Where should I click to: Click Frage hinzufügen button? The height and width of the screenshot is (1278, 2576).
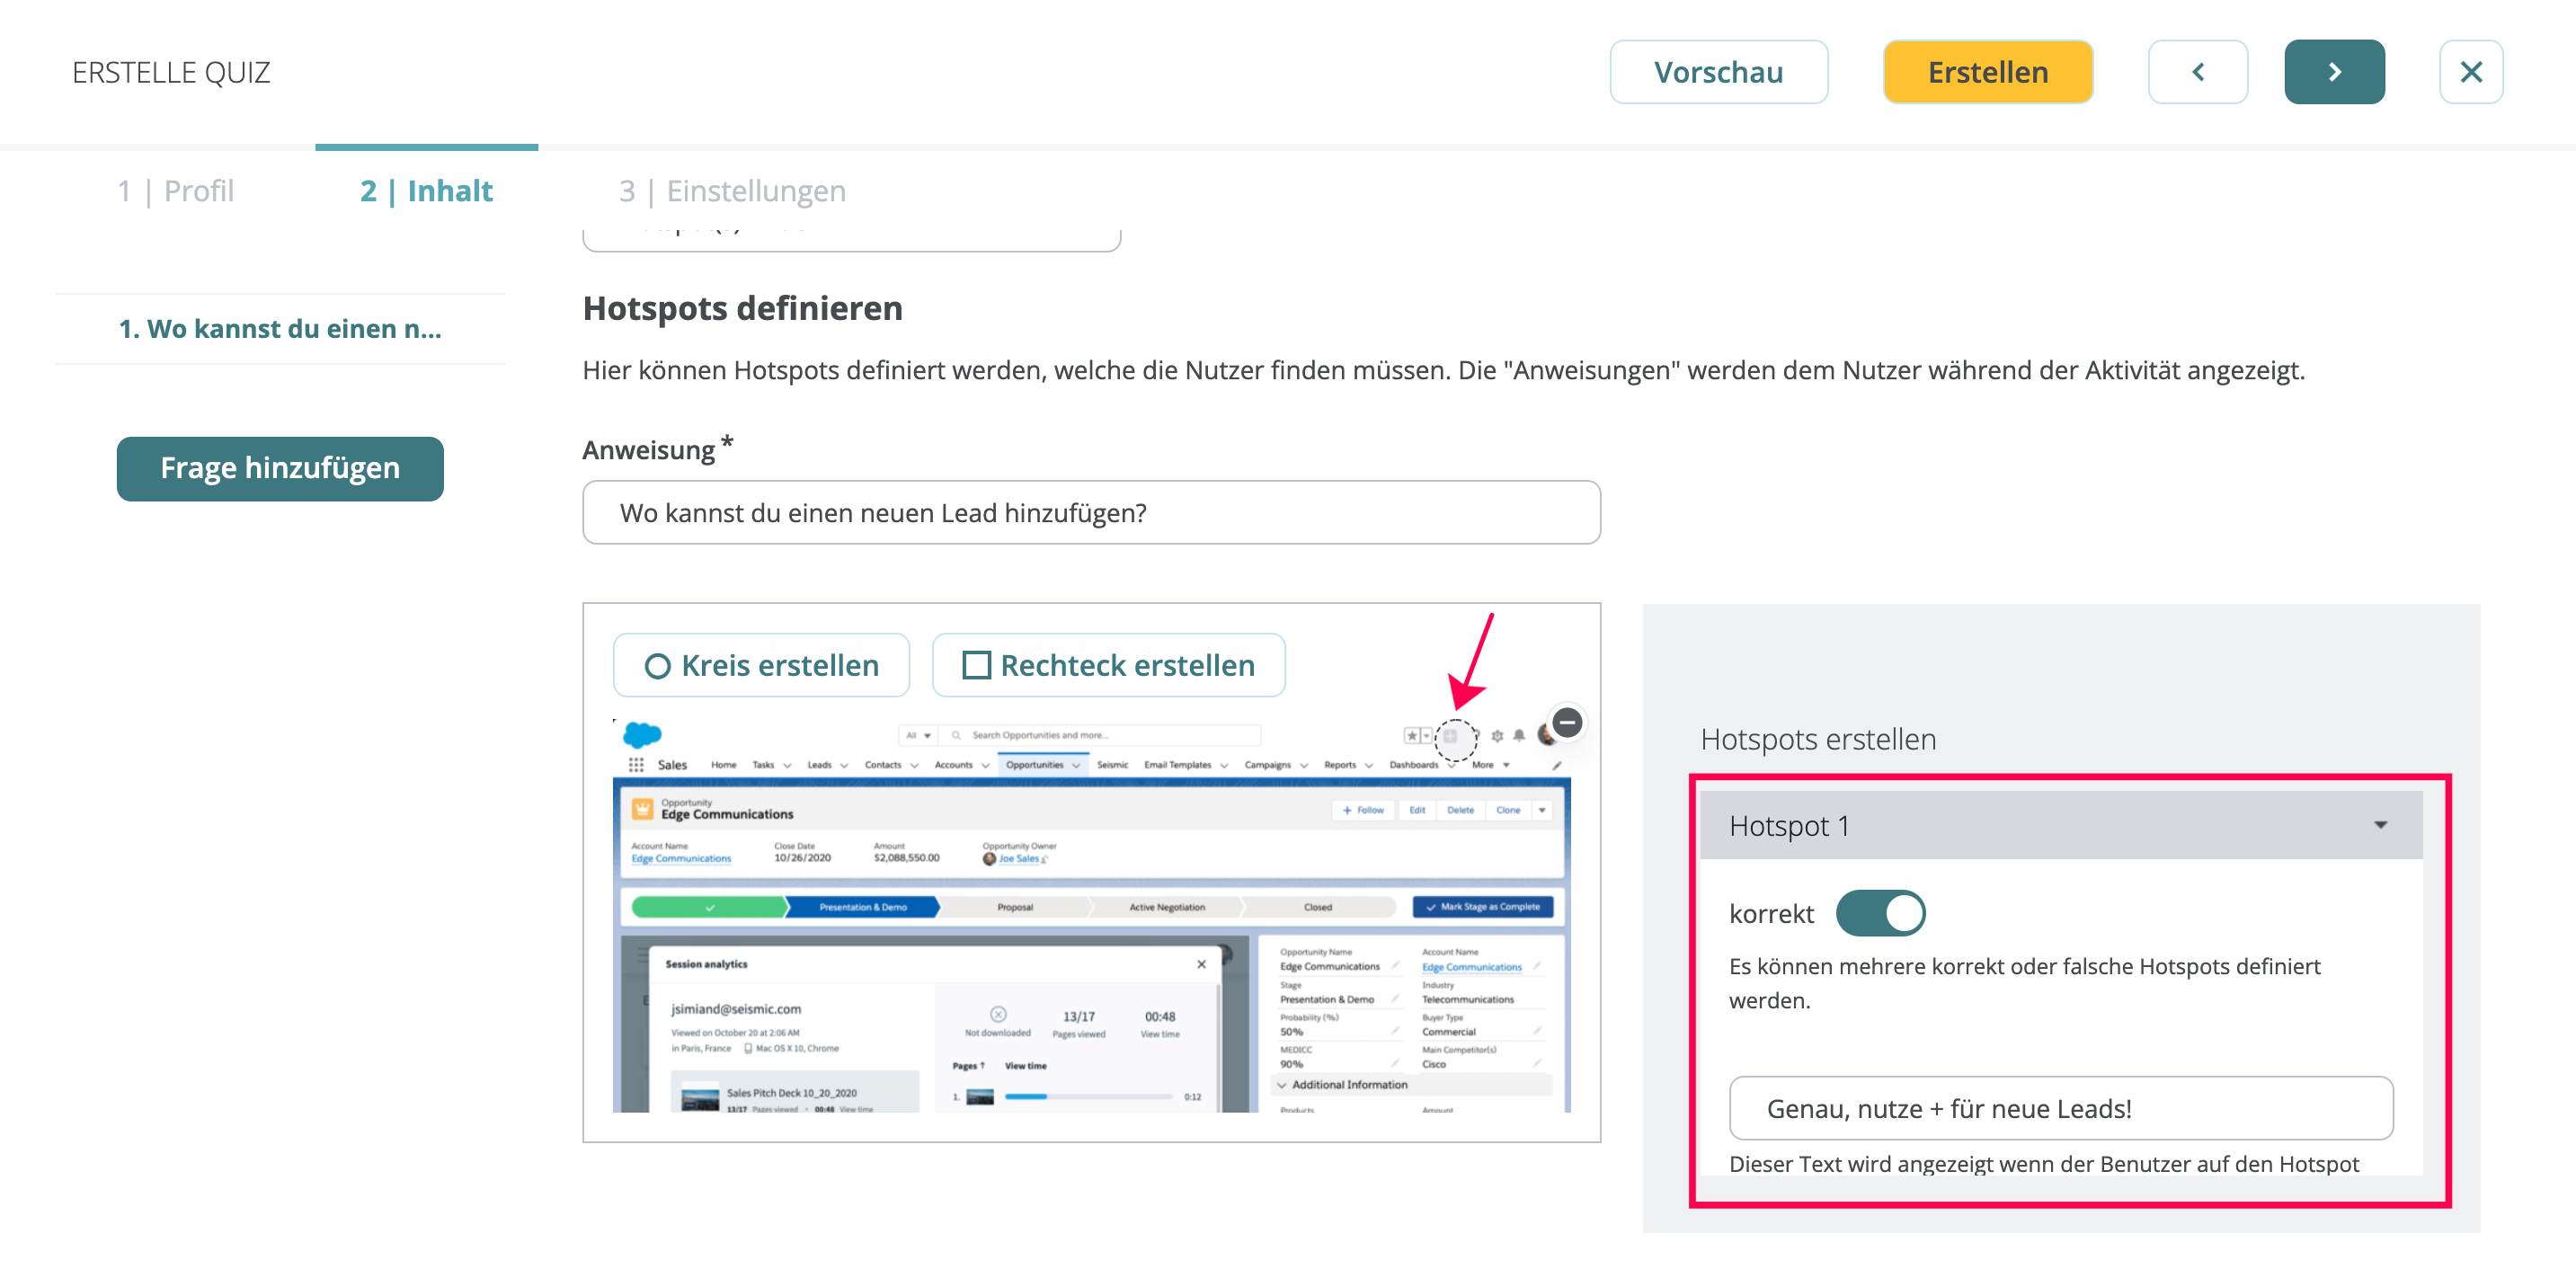pyautogui.click(x=280, y=468)
